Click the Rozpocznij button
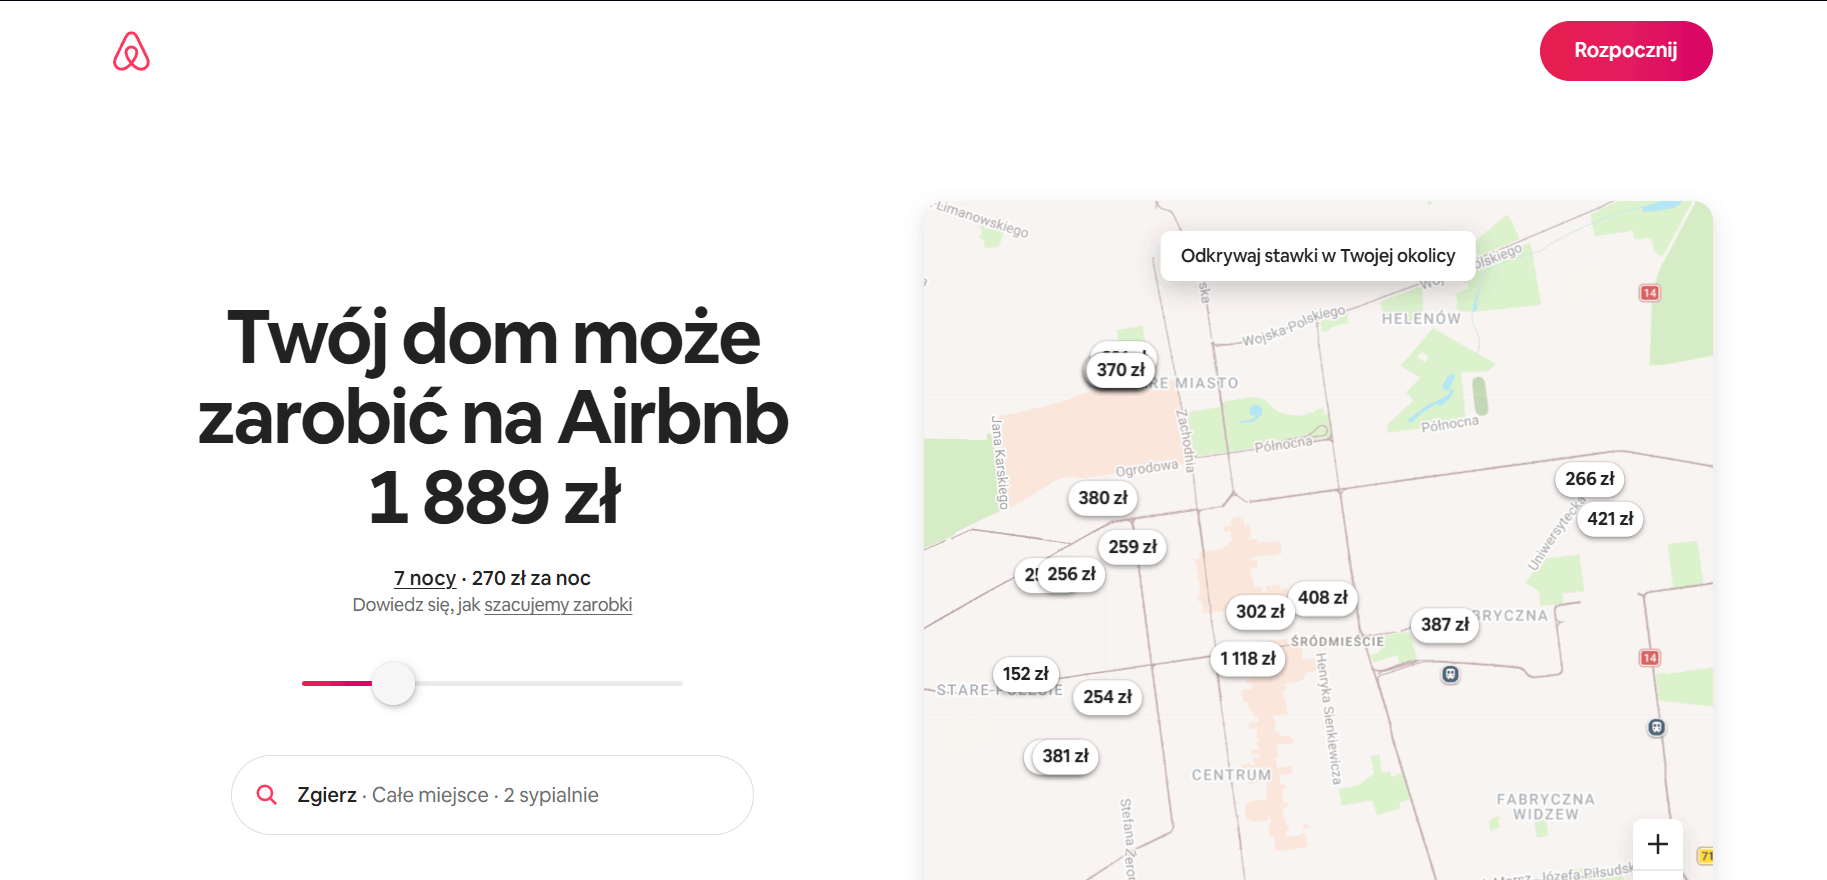Screen dimensions: 1827x880 [1625, 51]
